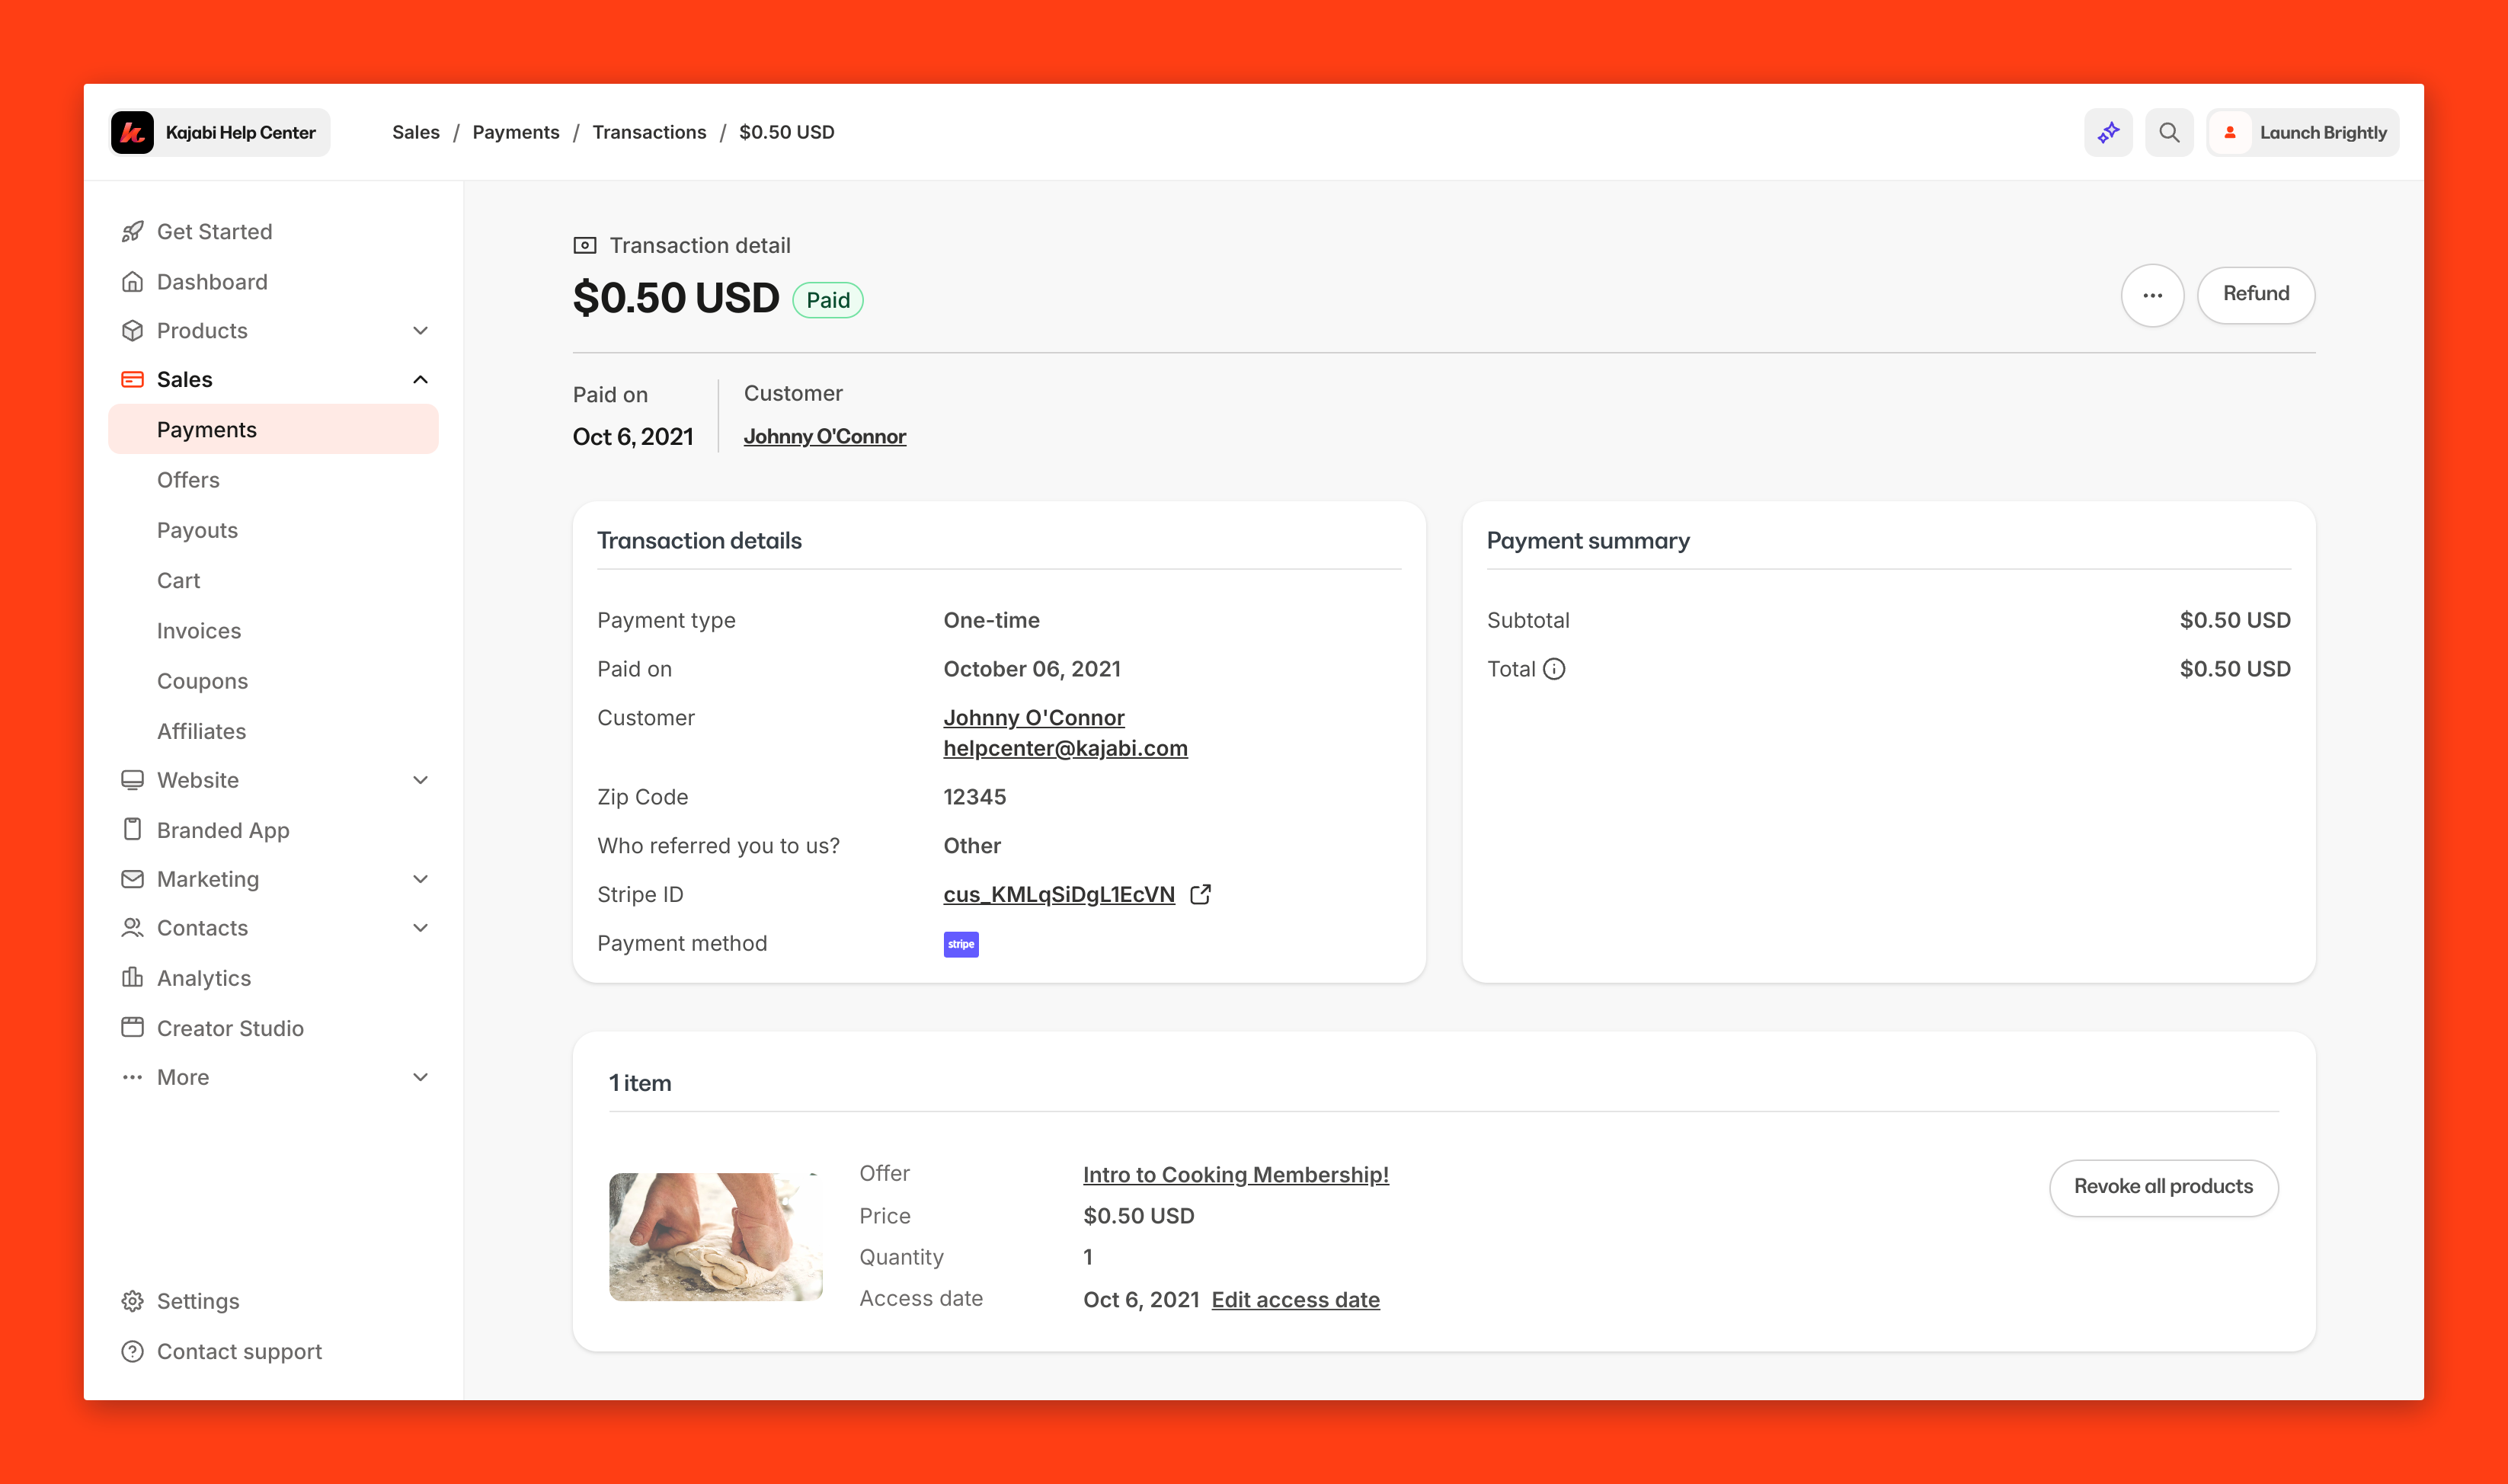Click the cooking offer thumbnail image
The height and width of the screenshot is (1484, 2508).
[x=715, y=1236]
